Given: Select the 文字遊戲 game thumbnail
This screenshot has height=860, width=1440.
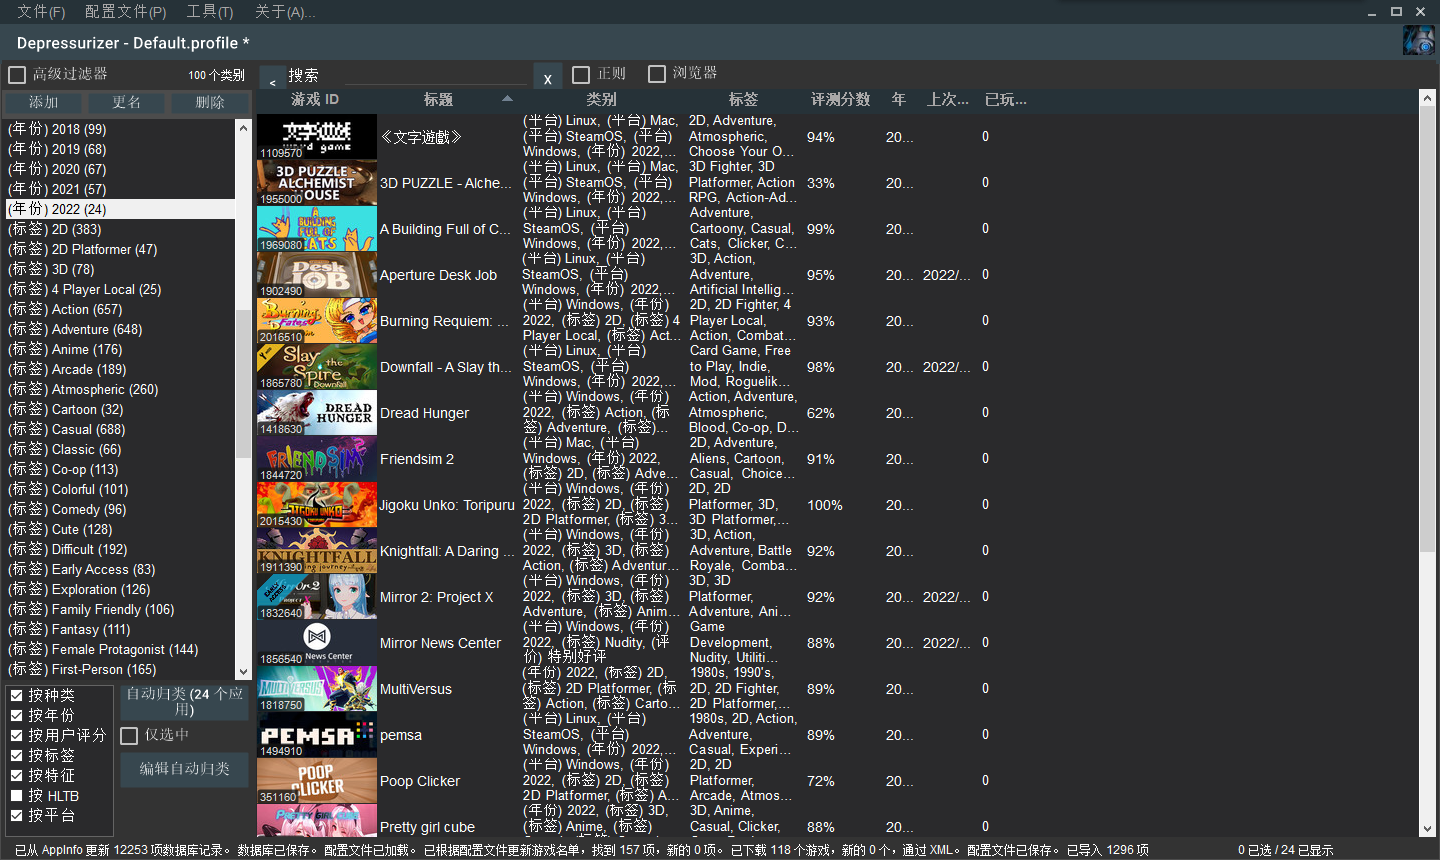Looking at the screenshot, I should pyautogui.click(x=317, y=137).
